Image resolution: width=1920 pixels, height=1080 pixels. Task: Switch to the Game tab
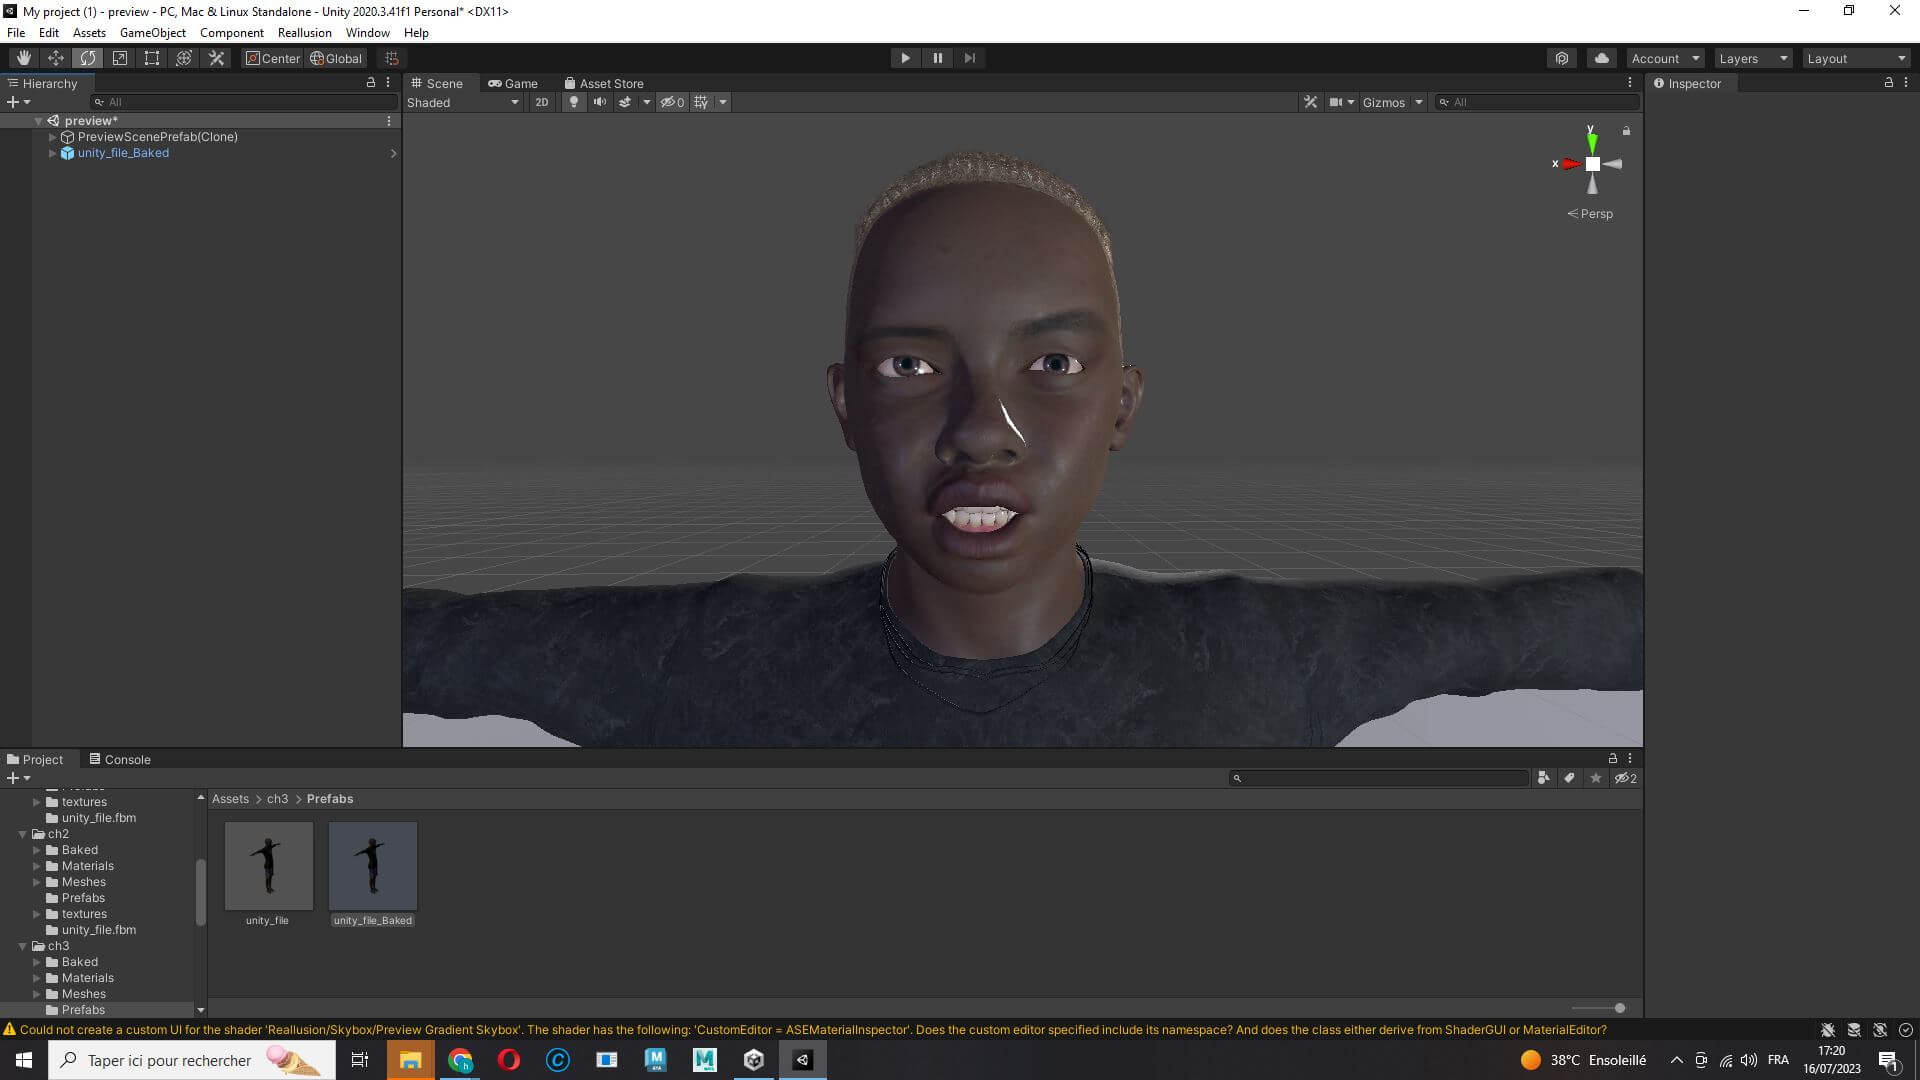click(x=513, y=83)
